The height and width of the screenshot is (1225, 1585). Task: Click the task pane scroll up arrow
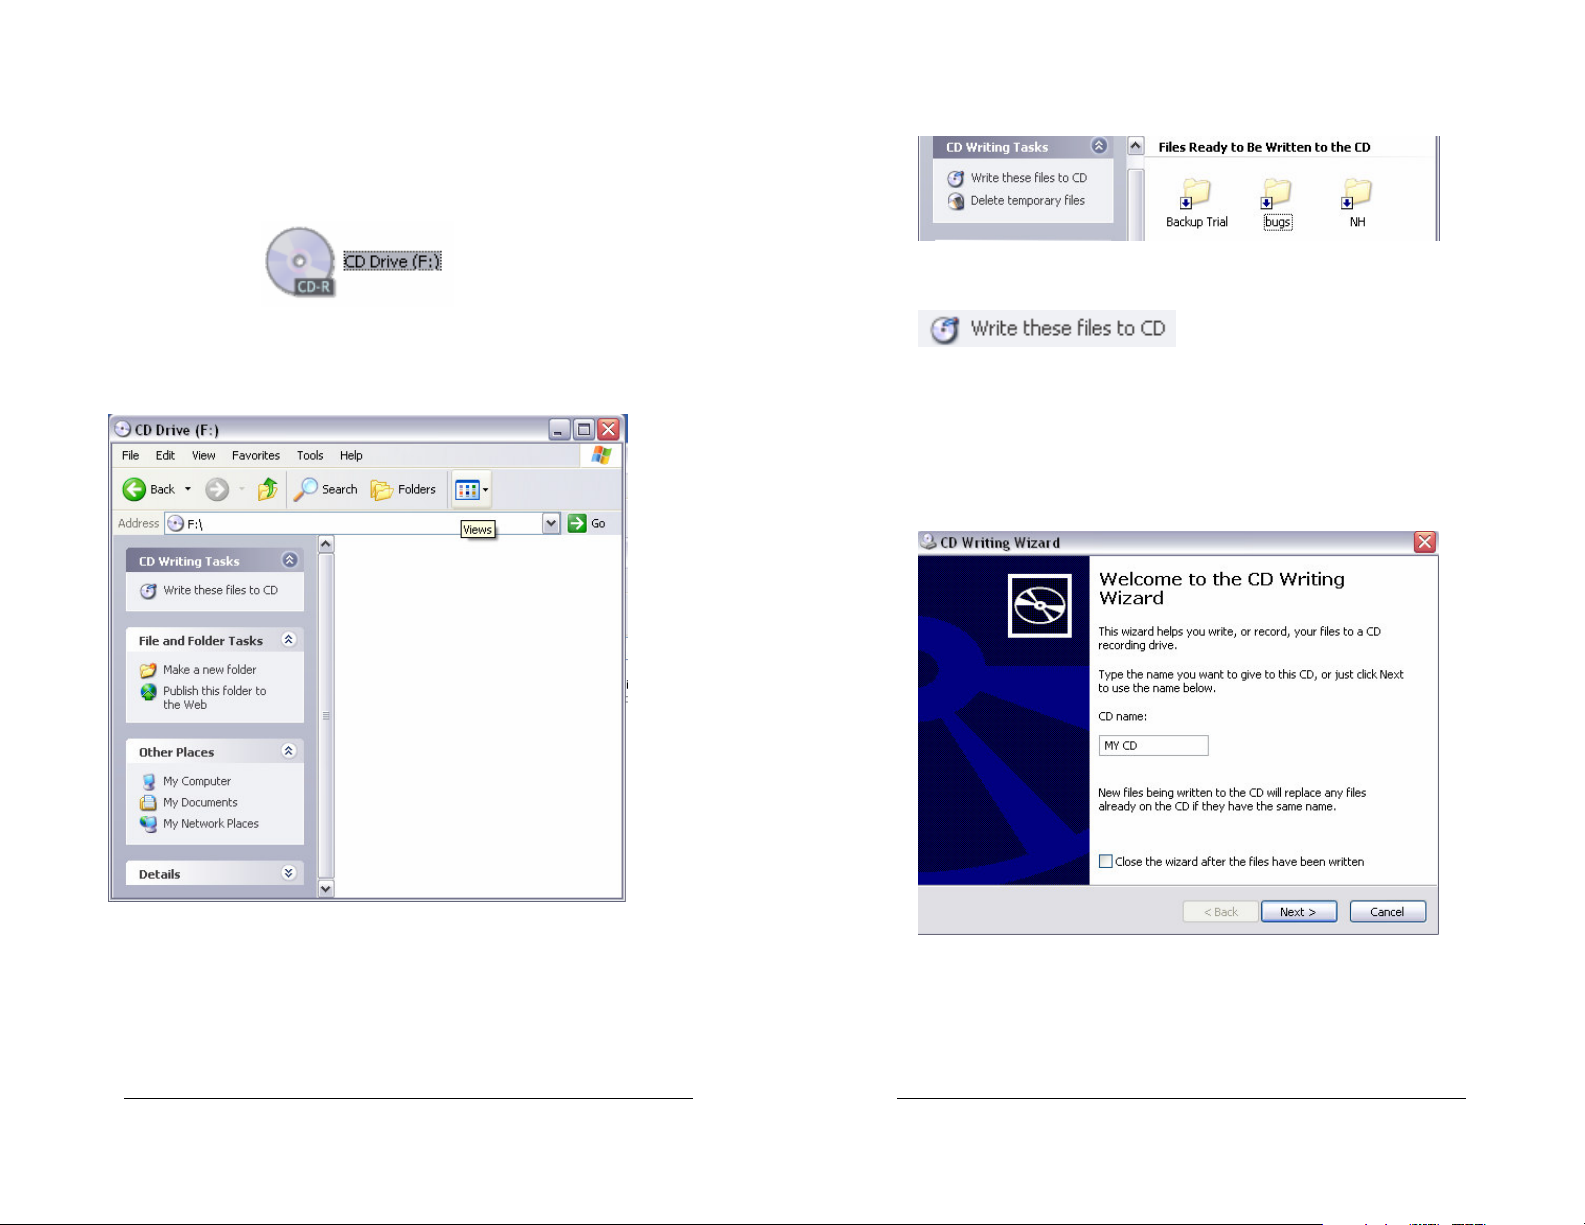326,544
